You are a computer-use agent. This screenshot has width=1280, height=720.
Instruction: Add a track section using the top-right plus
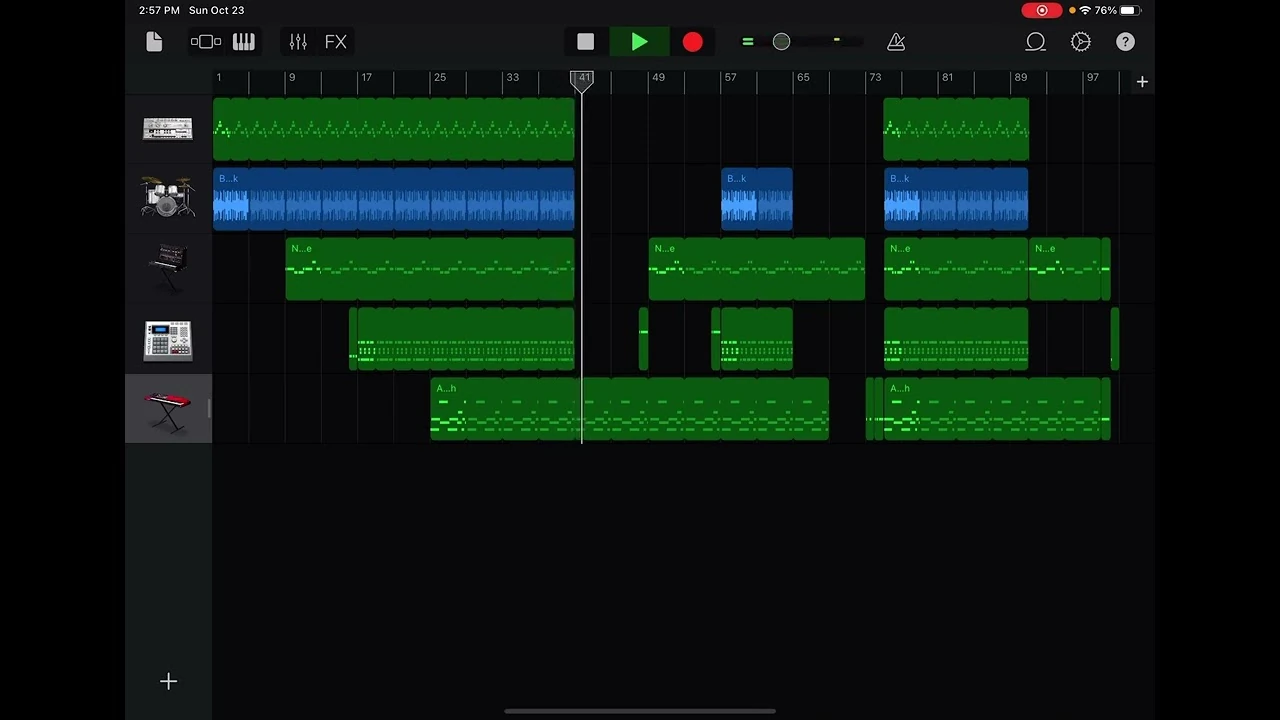coord(1142,81)
